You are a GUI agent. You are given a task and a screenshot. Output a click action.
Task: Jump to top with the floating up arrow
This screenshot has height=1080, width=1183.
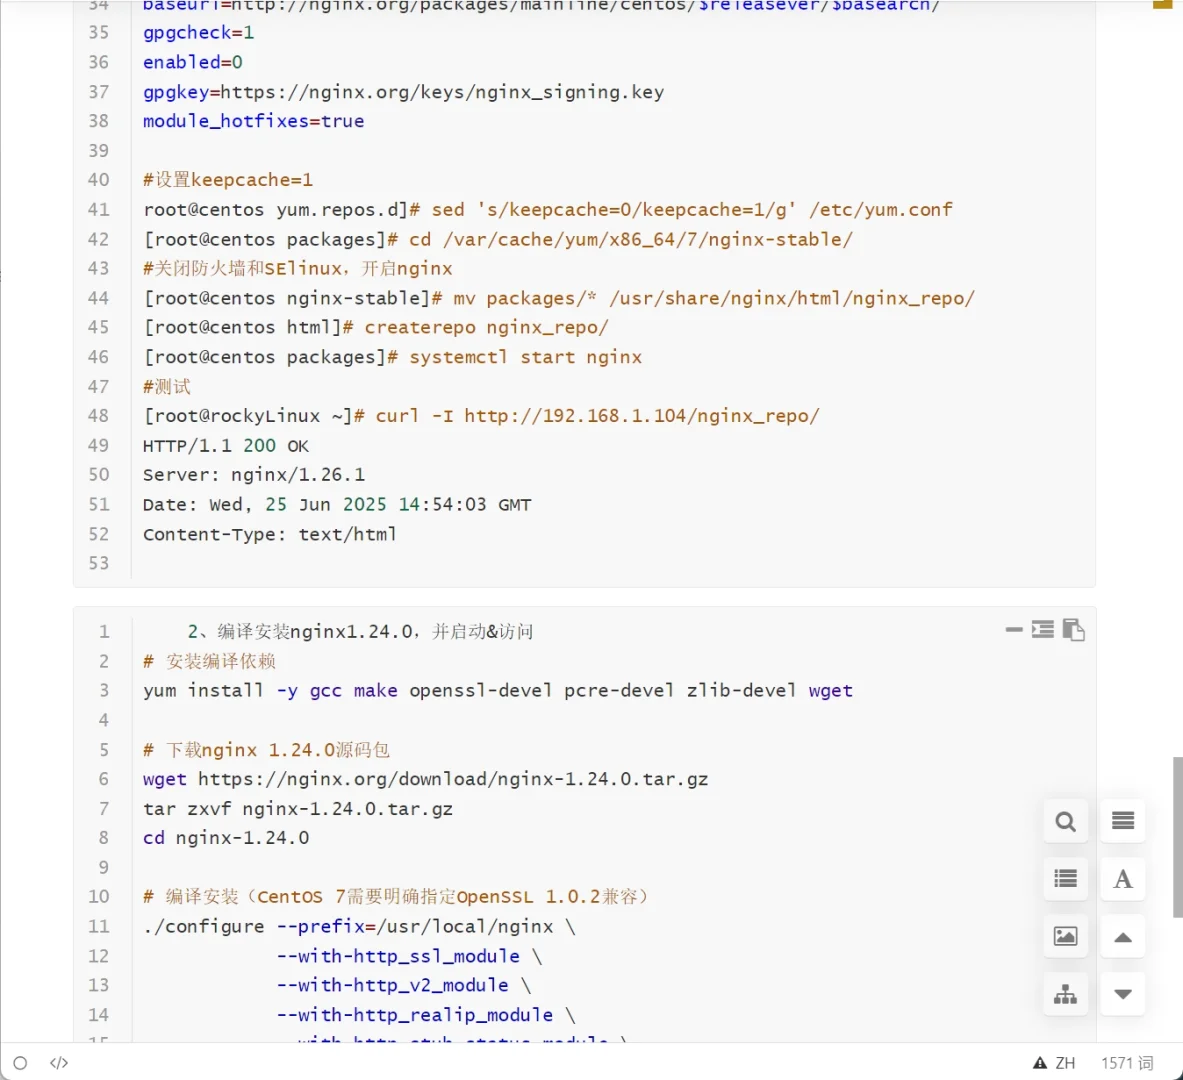(1123, 937)
